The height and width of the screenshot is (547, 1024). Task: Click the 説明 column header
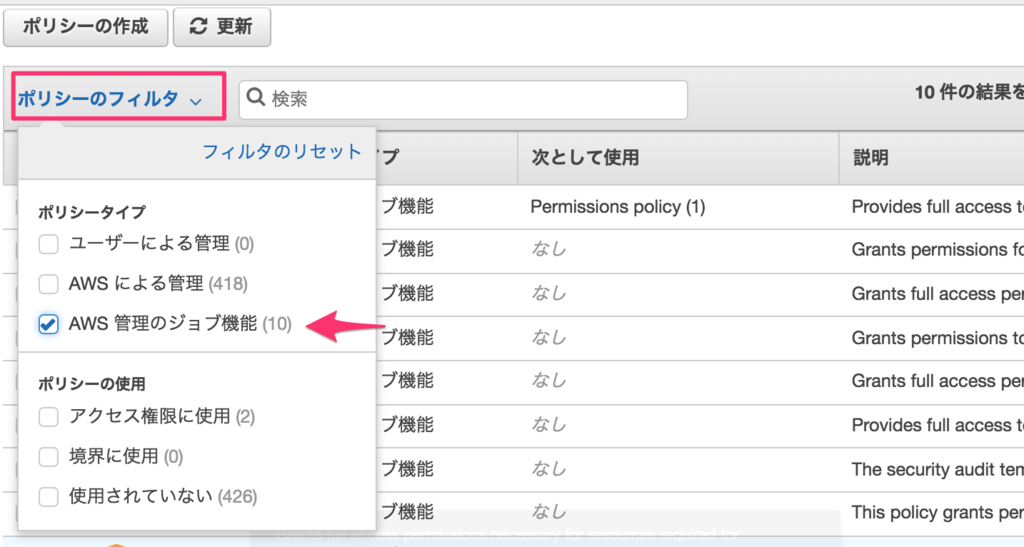point(931,158)
